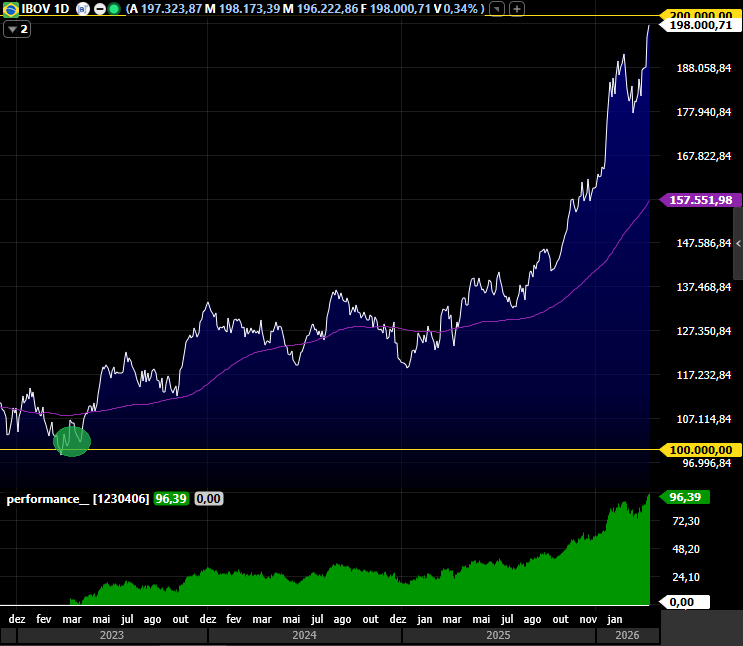Click the 2026 year band on time axis
The height and width of the screenshot is (646, 743).
click(627, 635)
